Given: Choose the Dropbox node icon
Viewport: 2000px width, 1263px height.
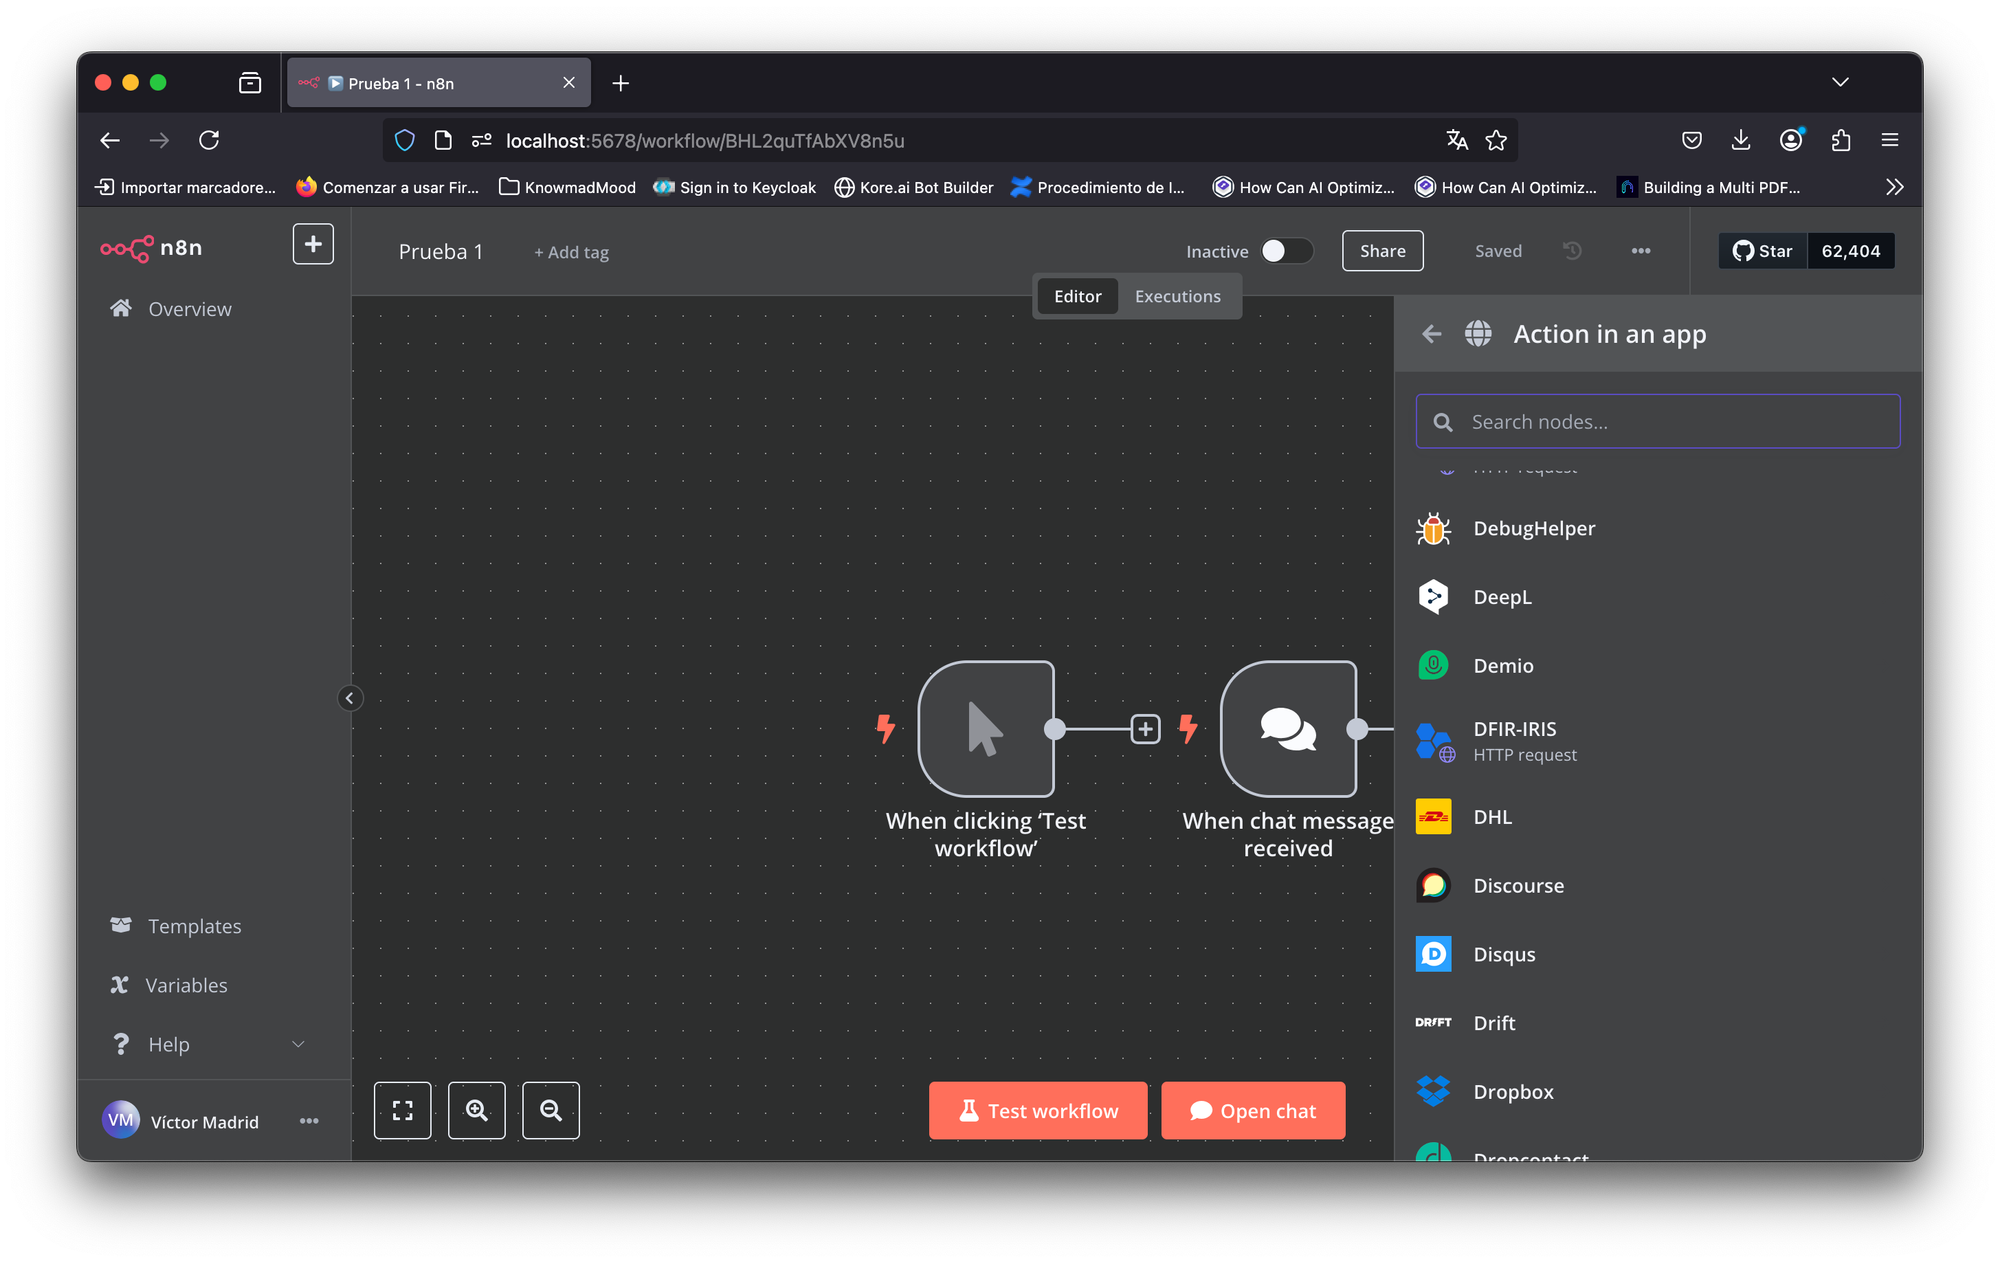Looking at the screenshot, I should [x=1433, y=1091].
